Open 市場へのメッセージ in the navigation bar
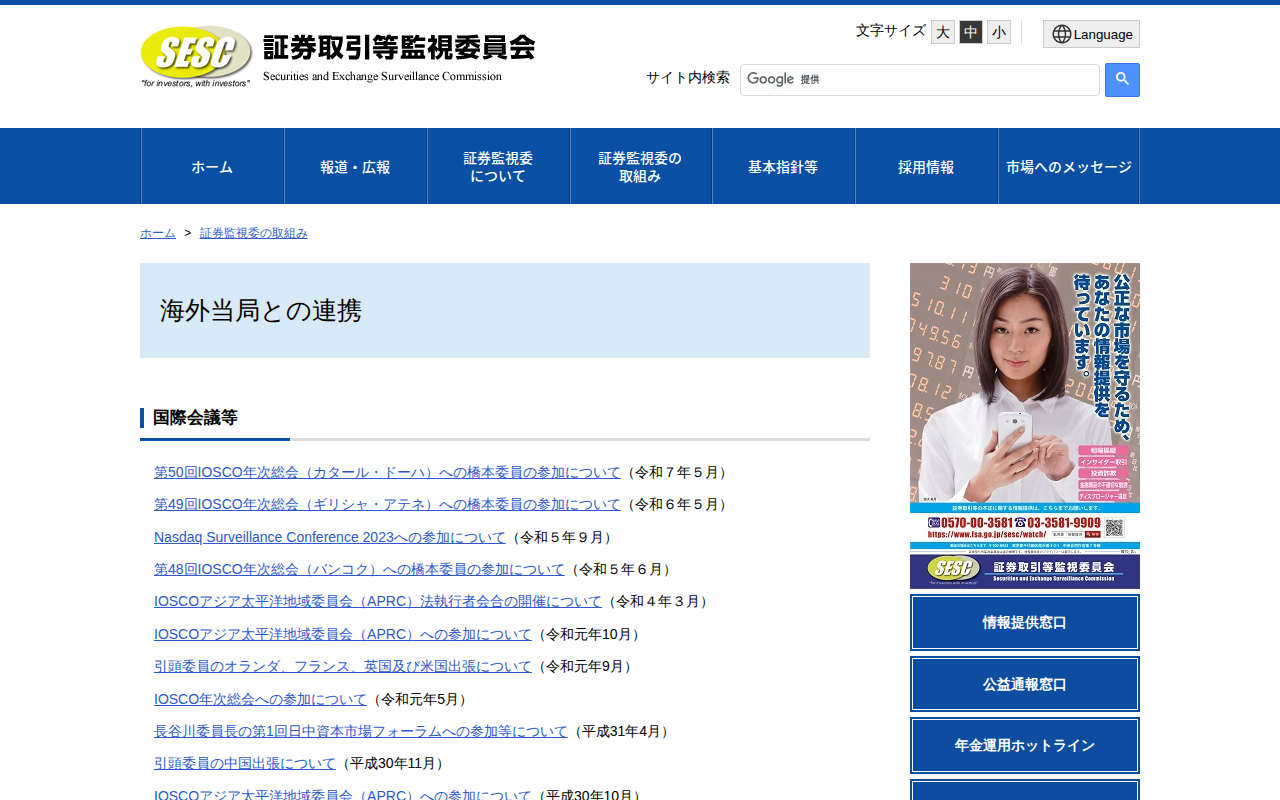Image resolution: width=1280 pixels, height=800 pixels. pyautogui.click(x=1069, y=166)
